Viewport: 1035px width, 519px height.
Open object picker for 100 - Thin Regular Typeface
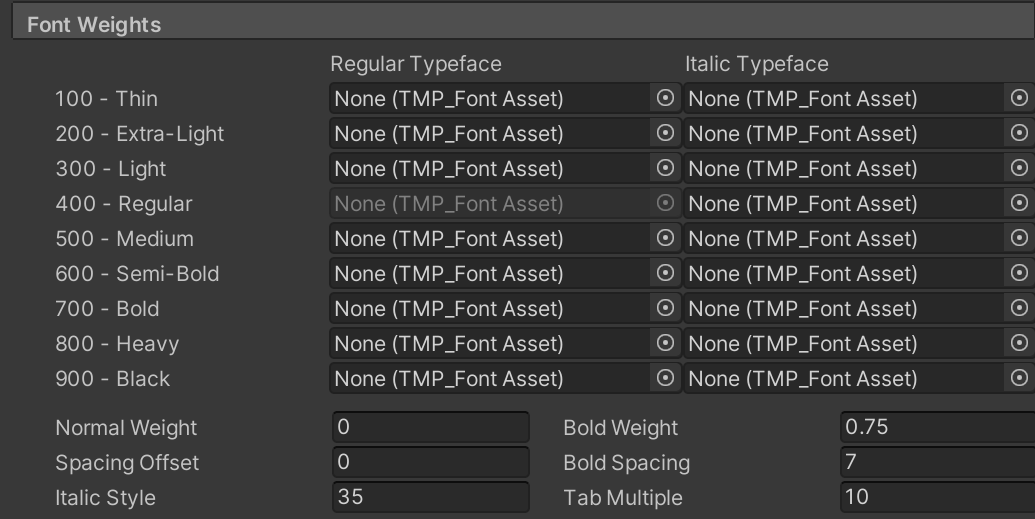tap(665, 98)
